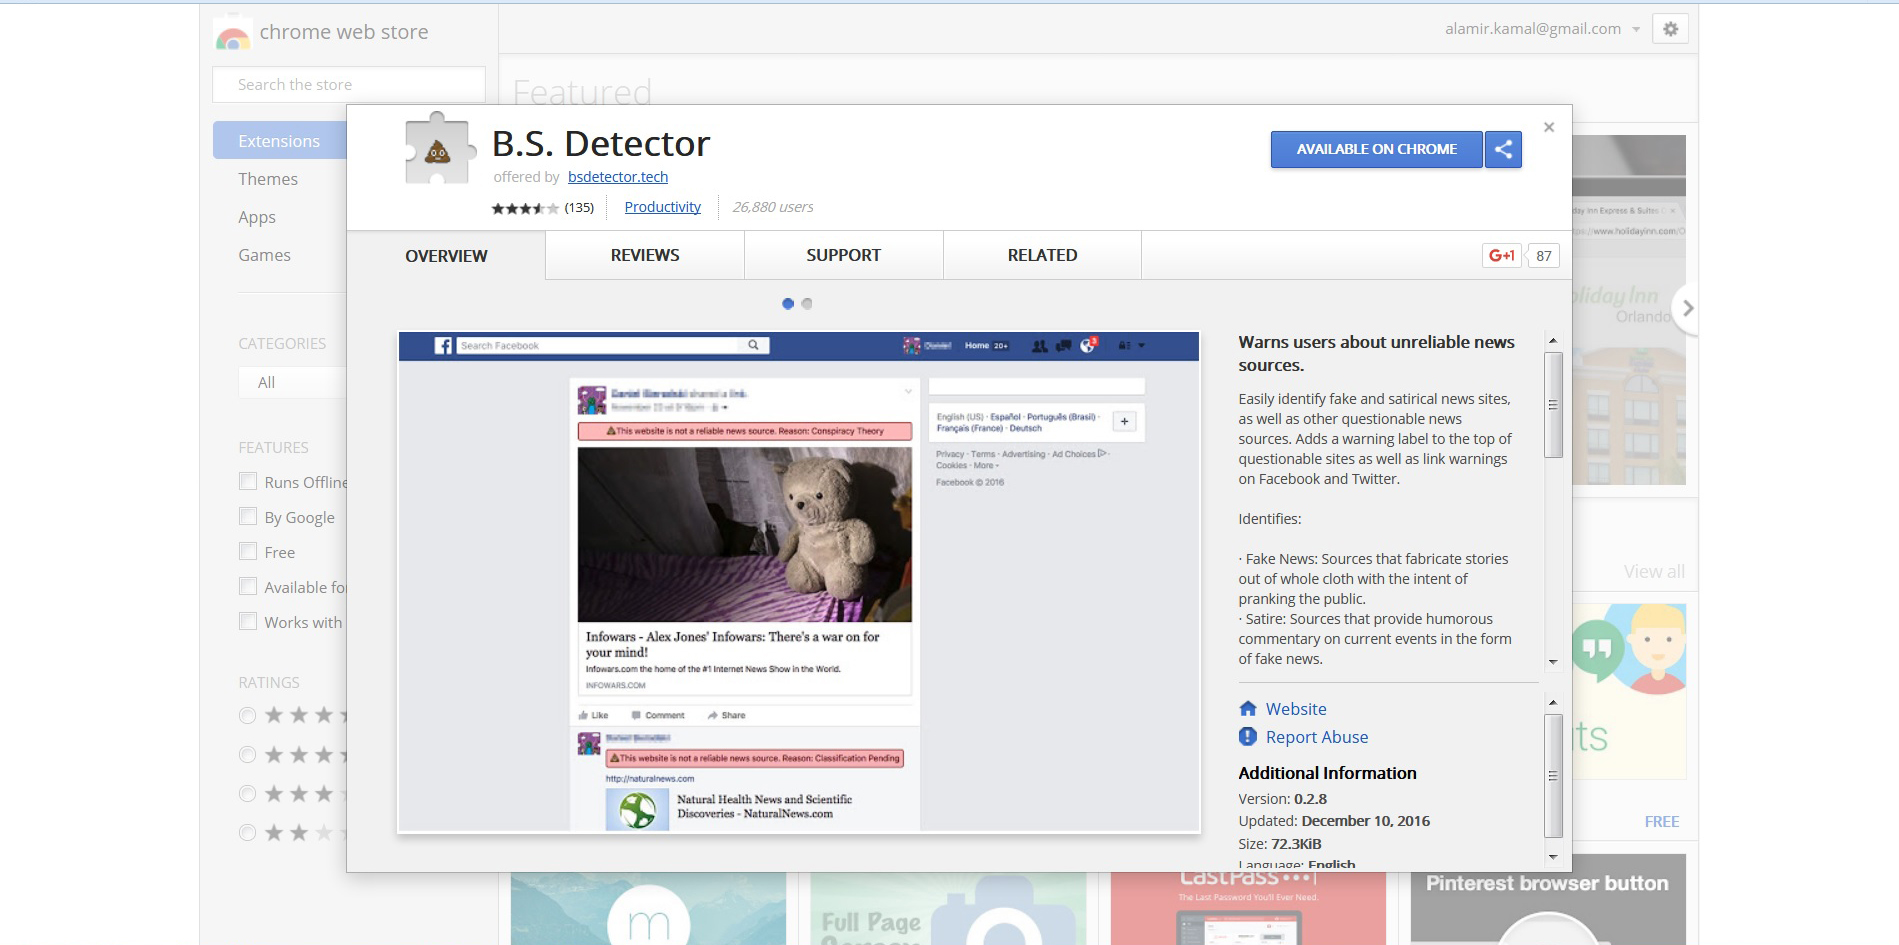Click the up arrow of additional info scrollbar
The image size is (1899, 945).
[1553, 702]
